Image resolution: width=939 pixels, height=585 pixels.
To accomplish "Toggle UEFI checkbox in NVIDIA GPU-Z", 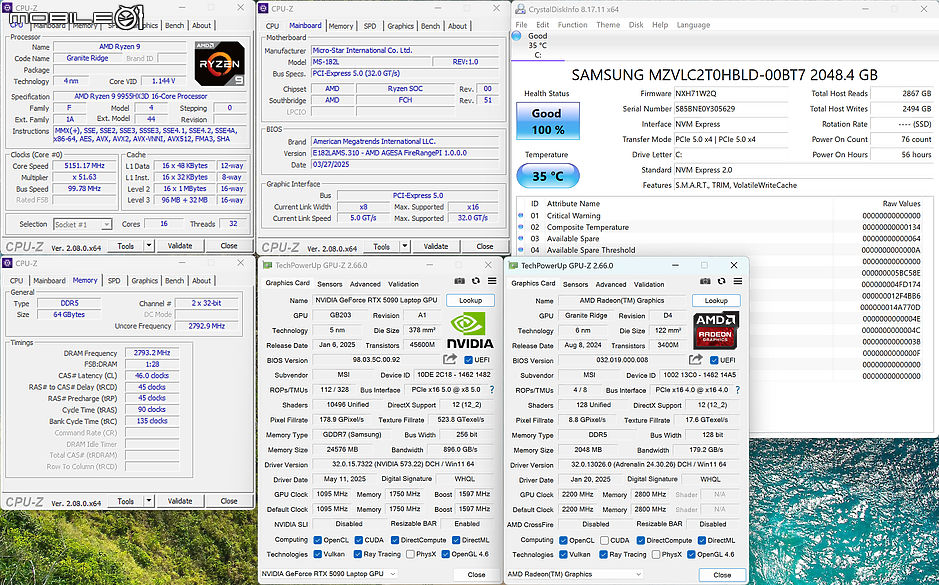I will pyautogui.click(x=469, y=360).
